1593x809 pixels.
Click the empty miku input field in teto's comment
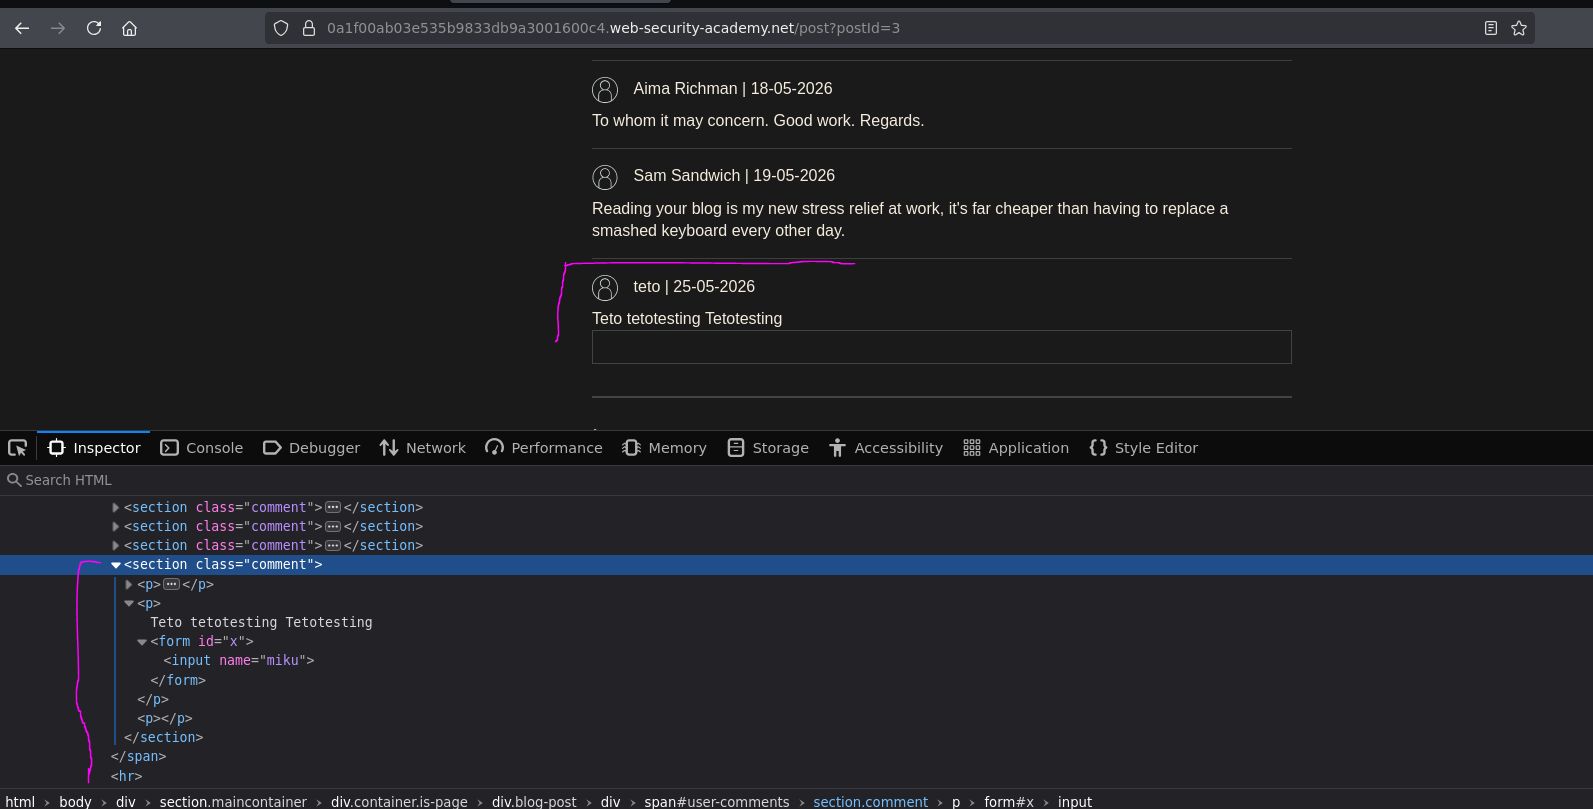click(x=942, y=347)
